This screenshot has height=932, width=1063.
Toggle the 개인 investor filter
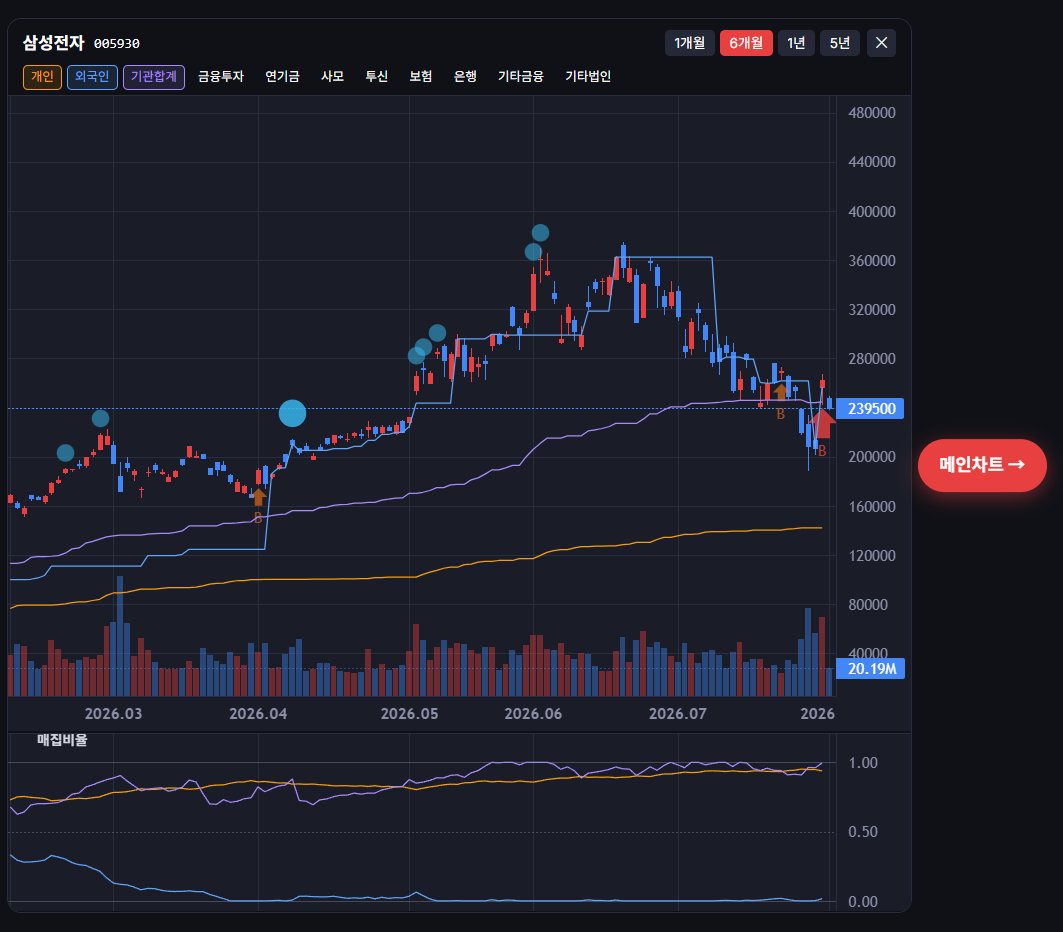click(x=42, y=77)
